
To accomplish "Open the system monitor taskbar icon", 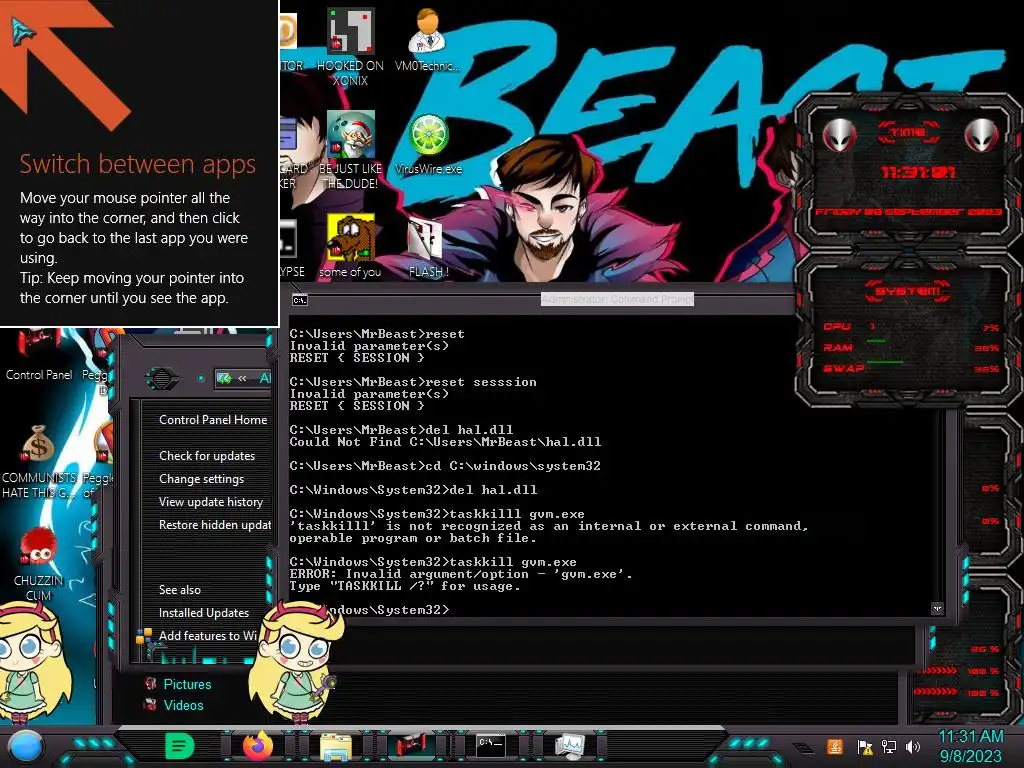I will (569, 746).
